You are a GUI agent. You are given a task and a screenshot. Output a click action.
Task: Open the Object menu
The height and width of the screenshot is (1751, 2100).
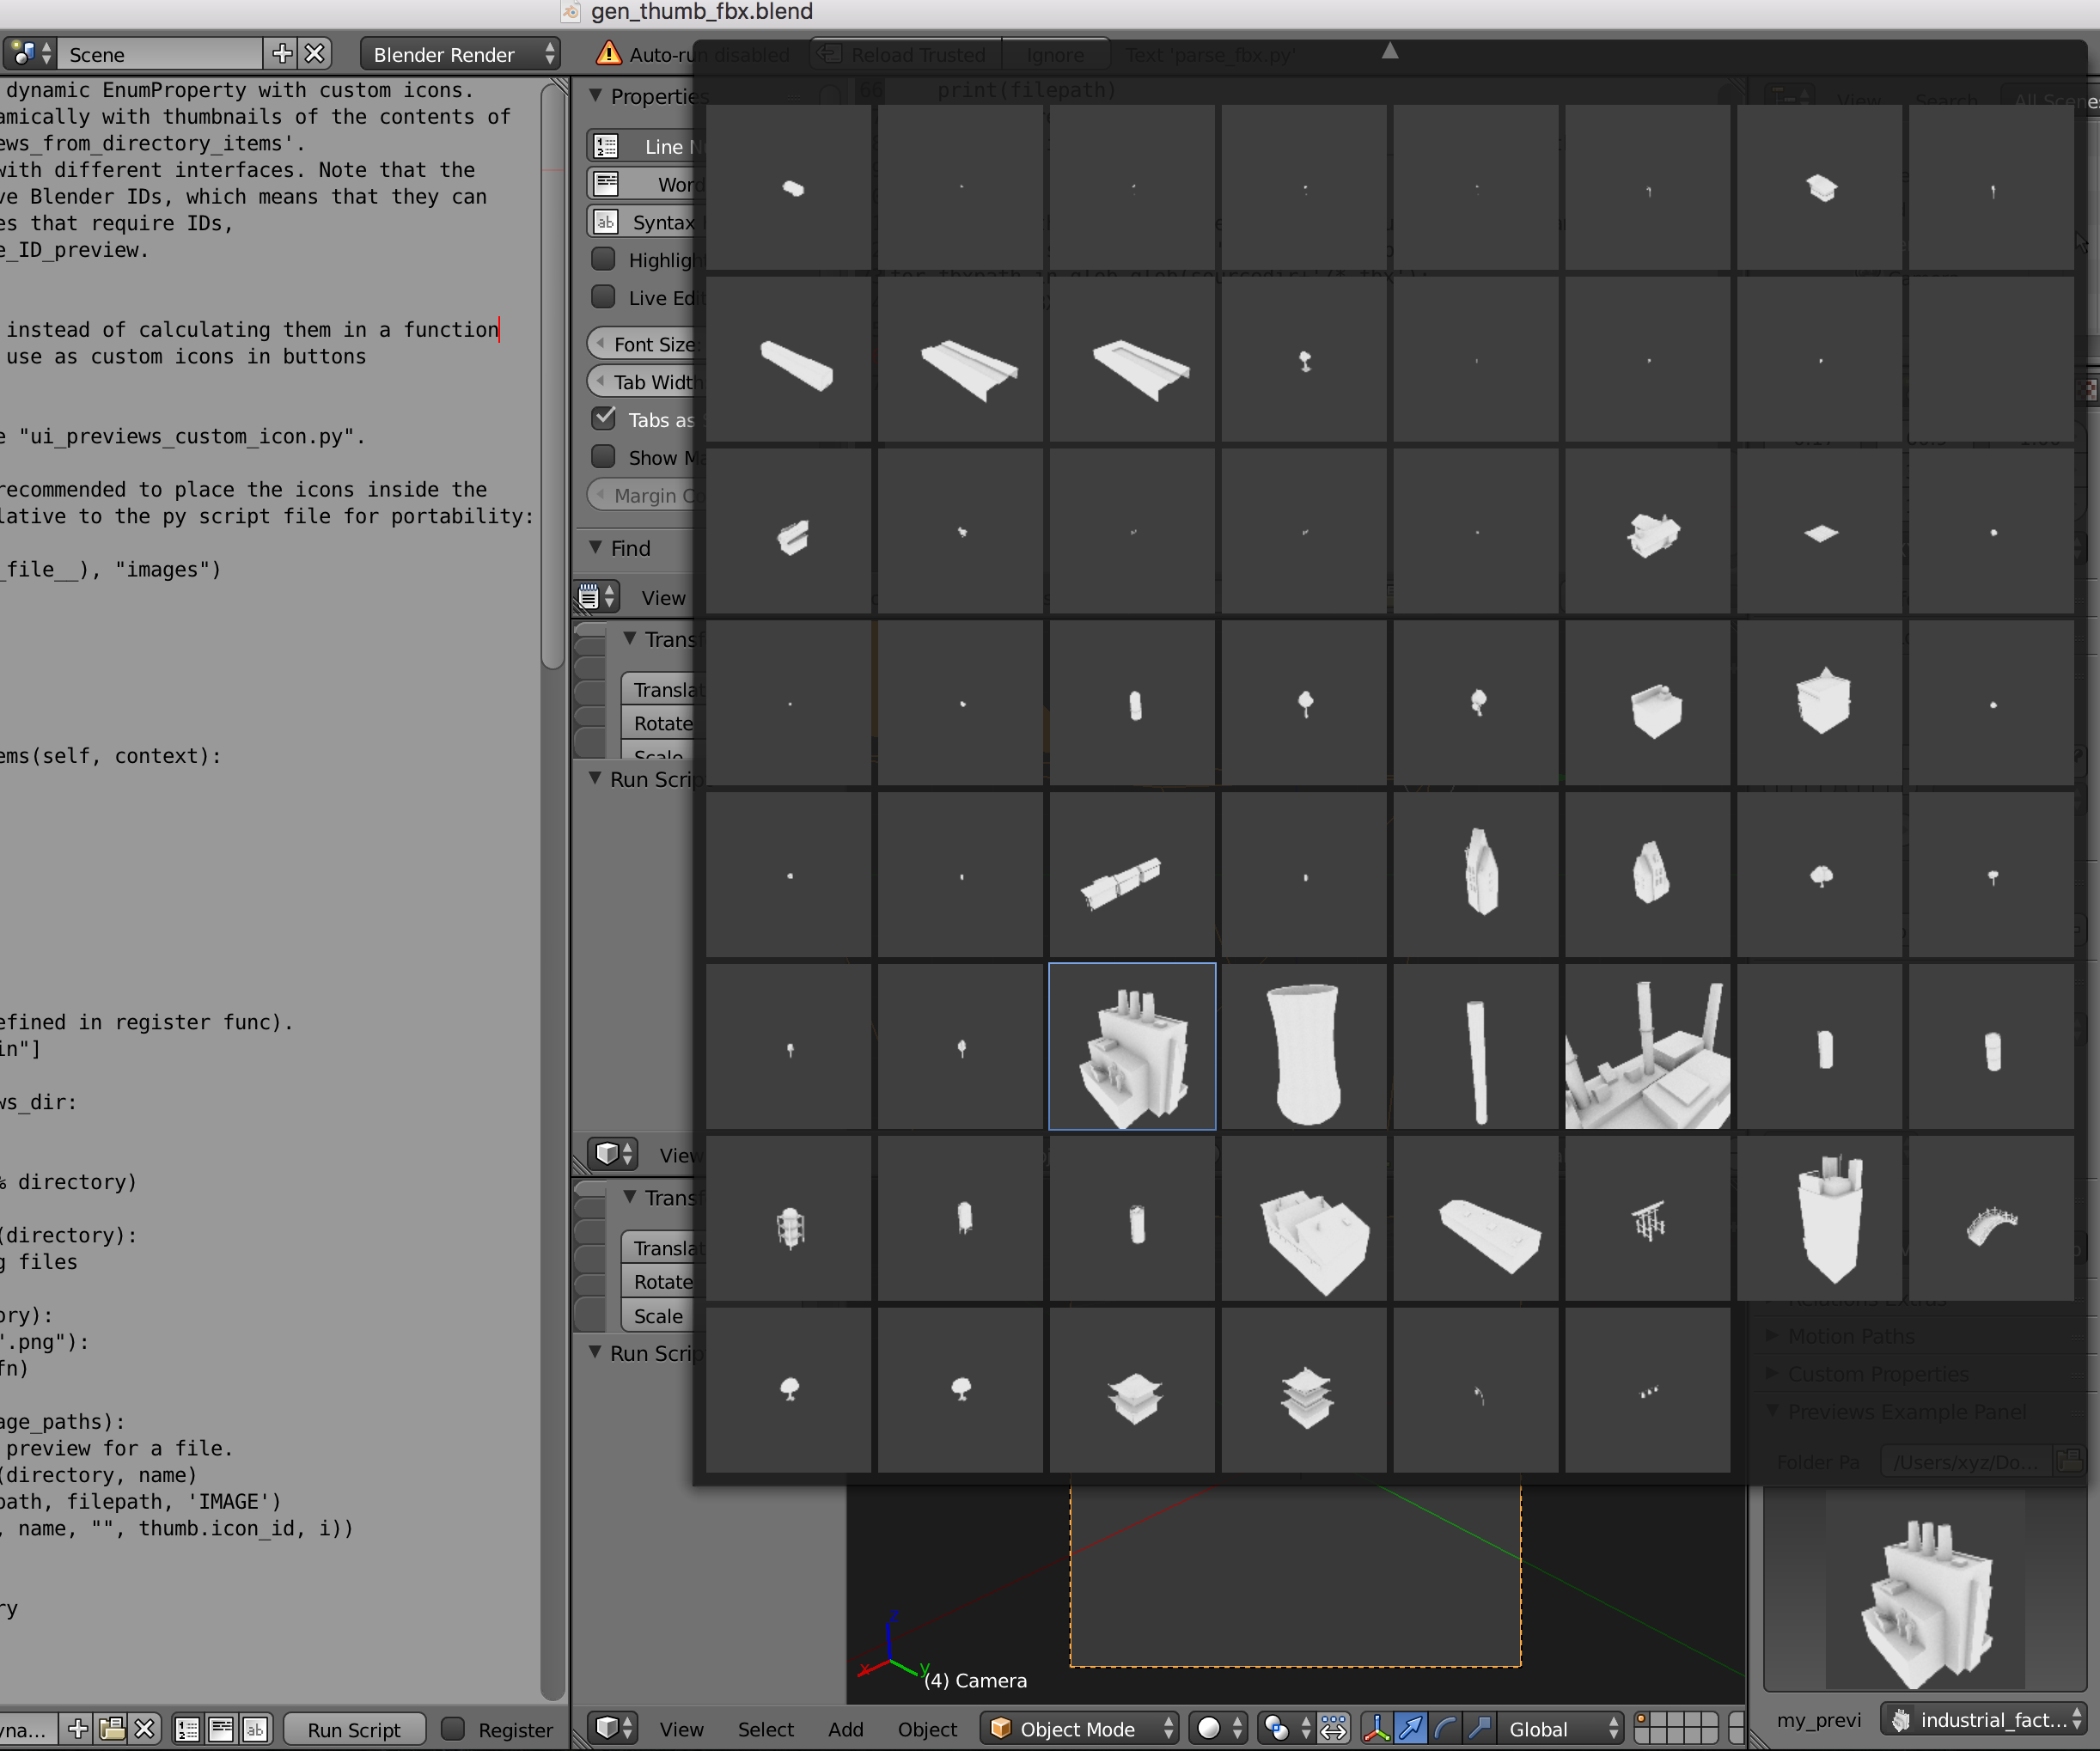[927, 1729]
